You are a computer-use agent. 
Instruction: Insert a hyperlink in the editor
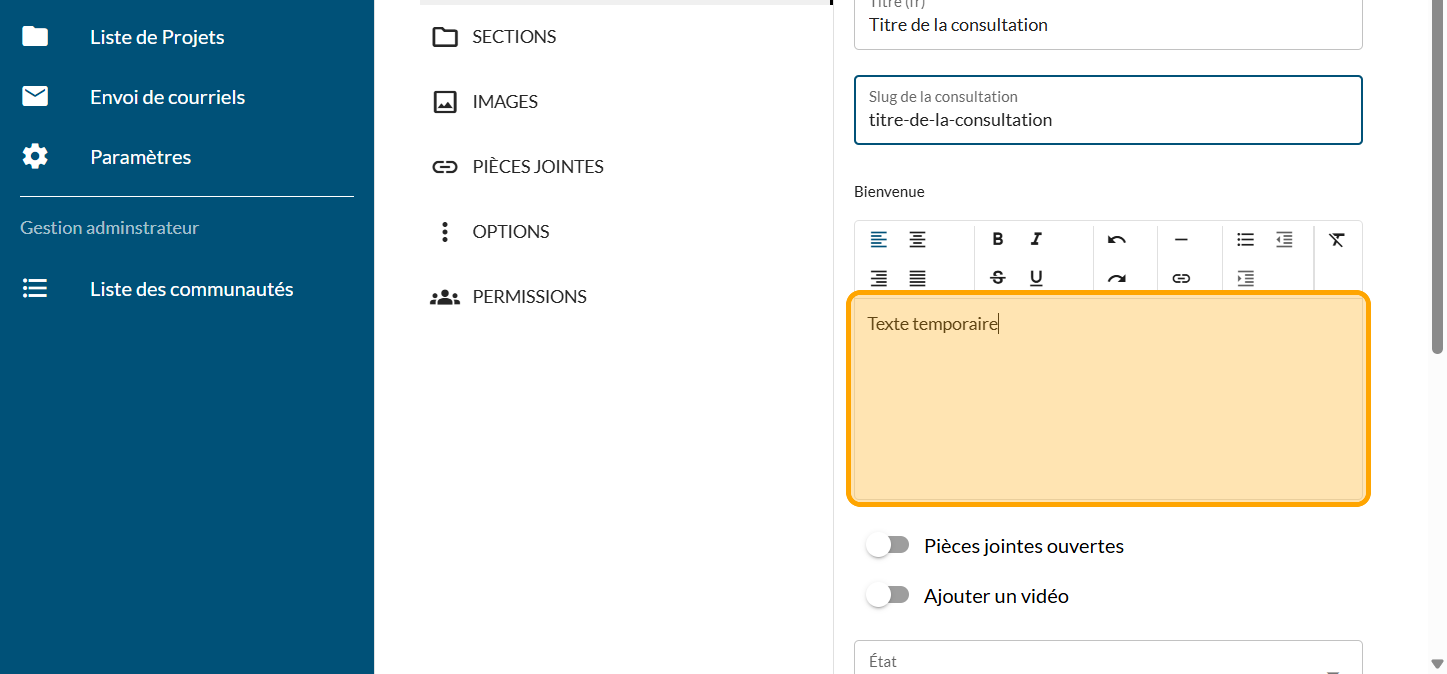coord(1181,278)
